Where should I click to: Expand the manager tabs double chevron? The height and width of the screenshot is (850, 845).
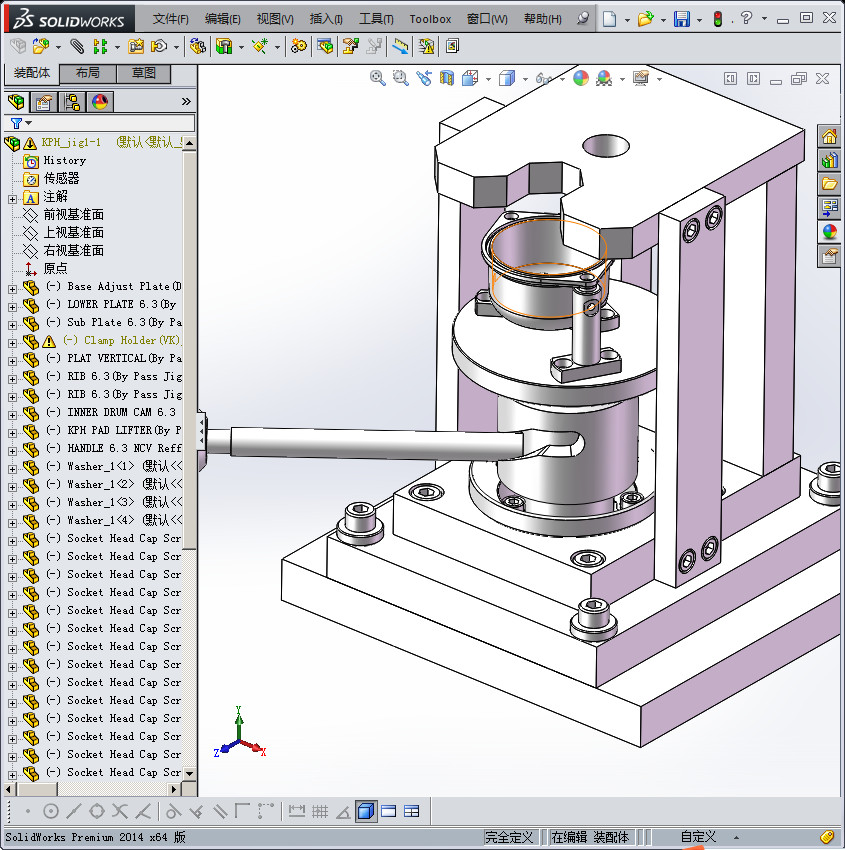(186, 101)
